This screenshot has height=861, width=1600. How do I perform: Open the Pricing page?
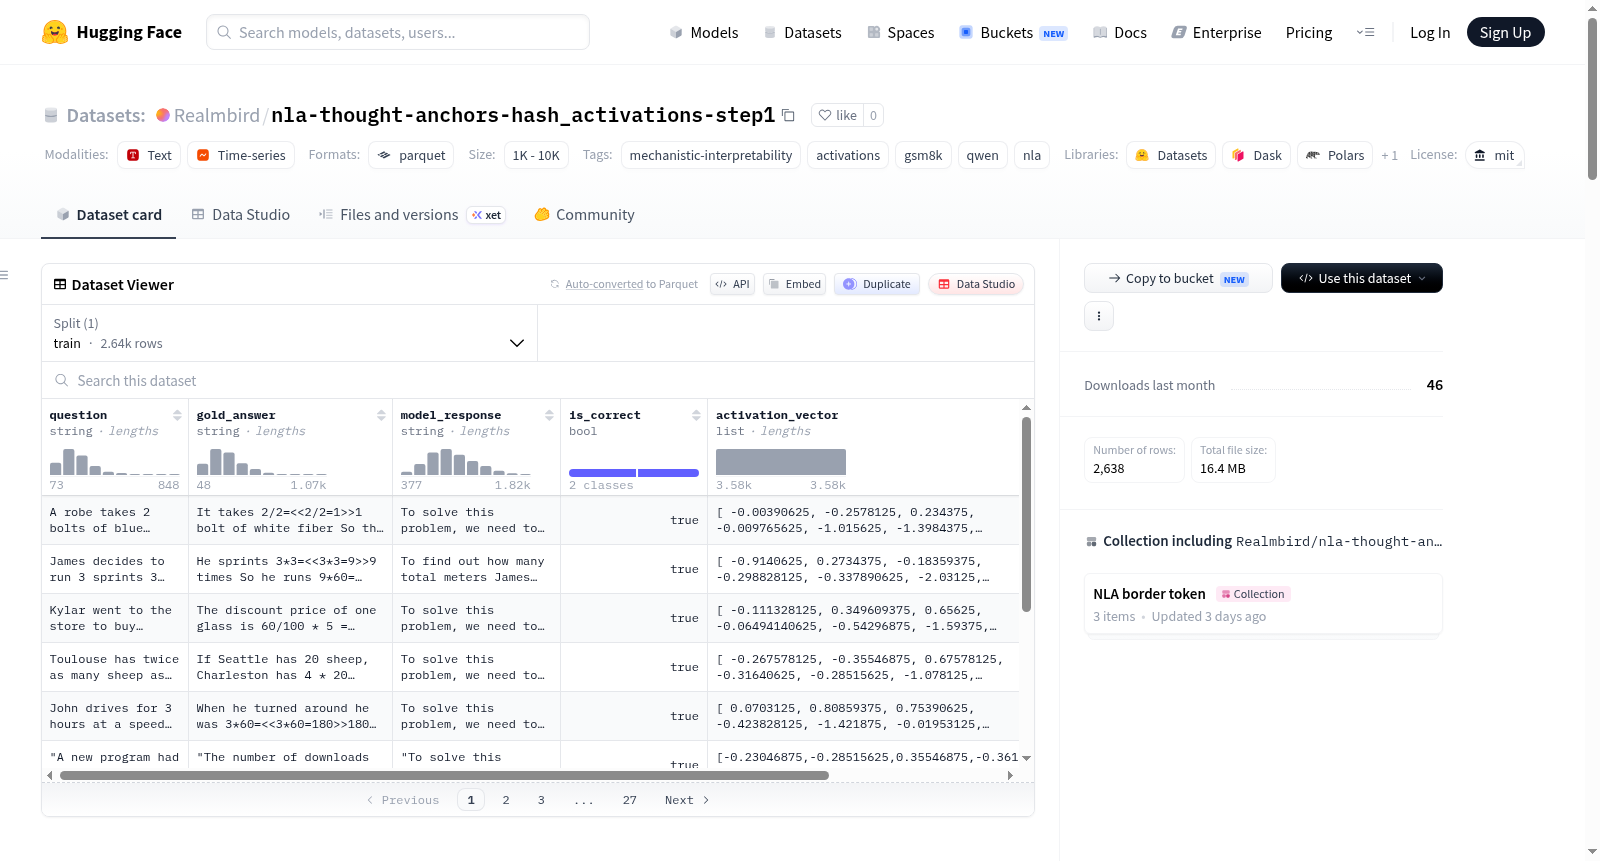tap(1309, 33)
